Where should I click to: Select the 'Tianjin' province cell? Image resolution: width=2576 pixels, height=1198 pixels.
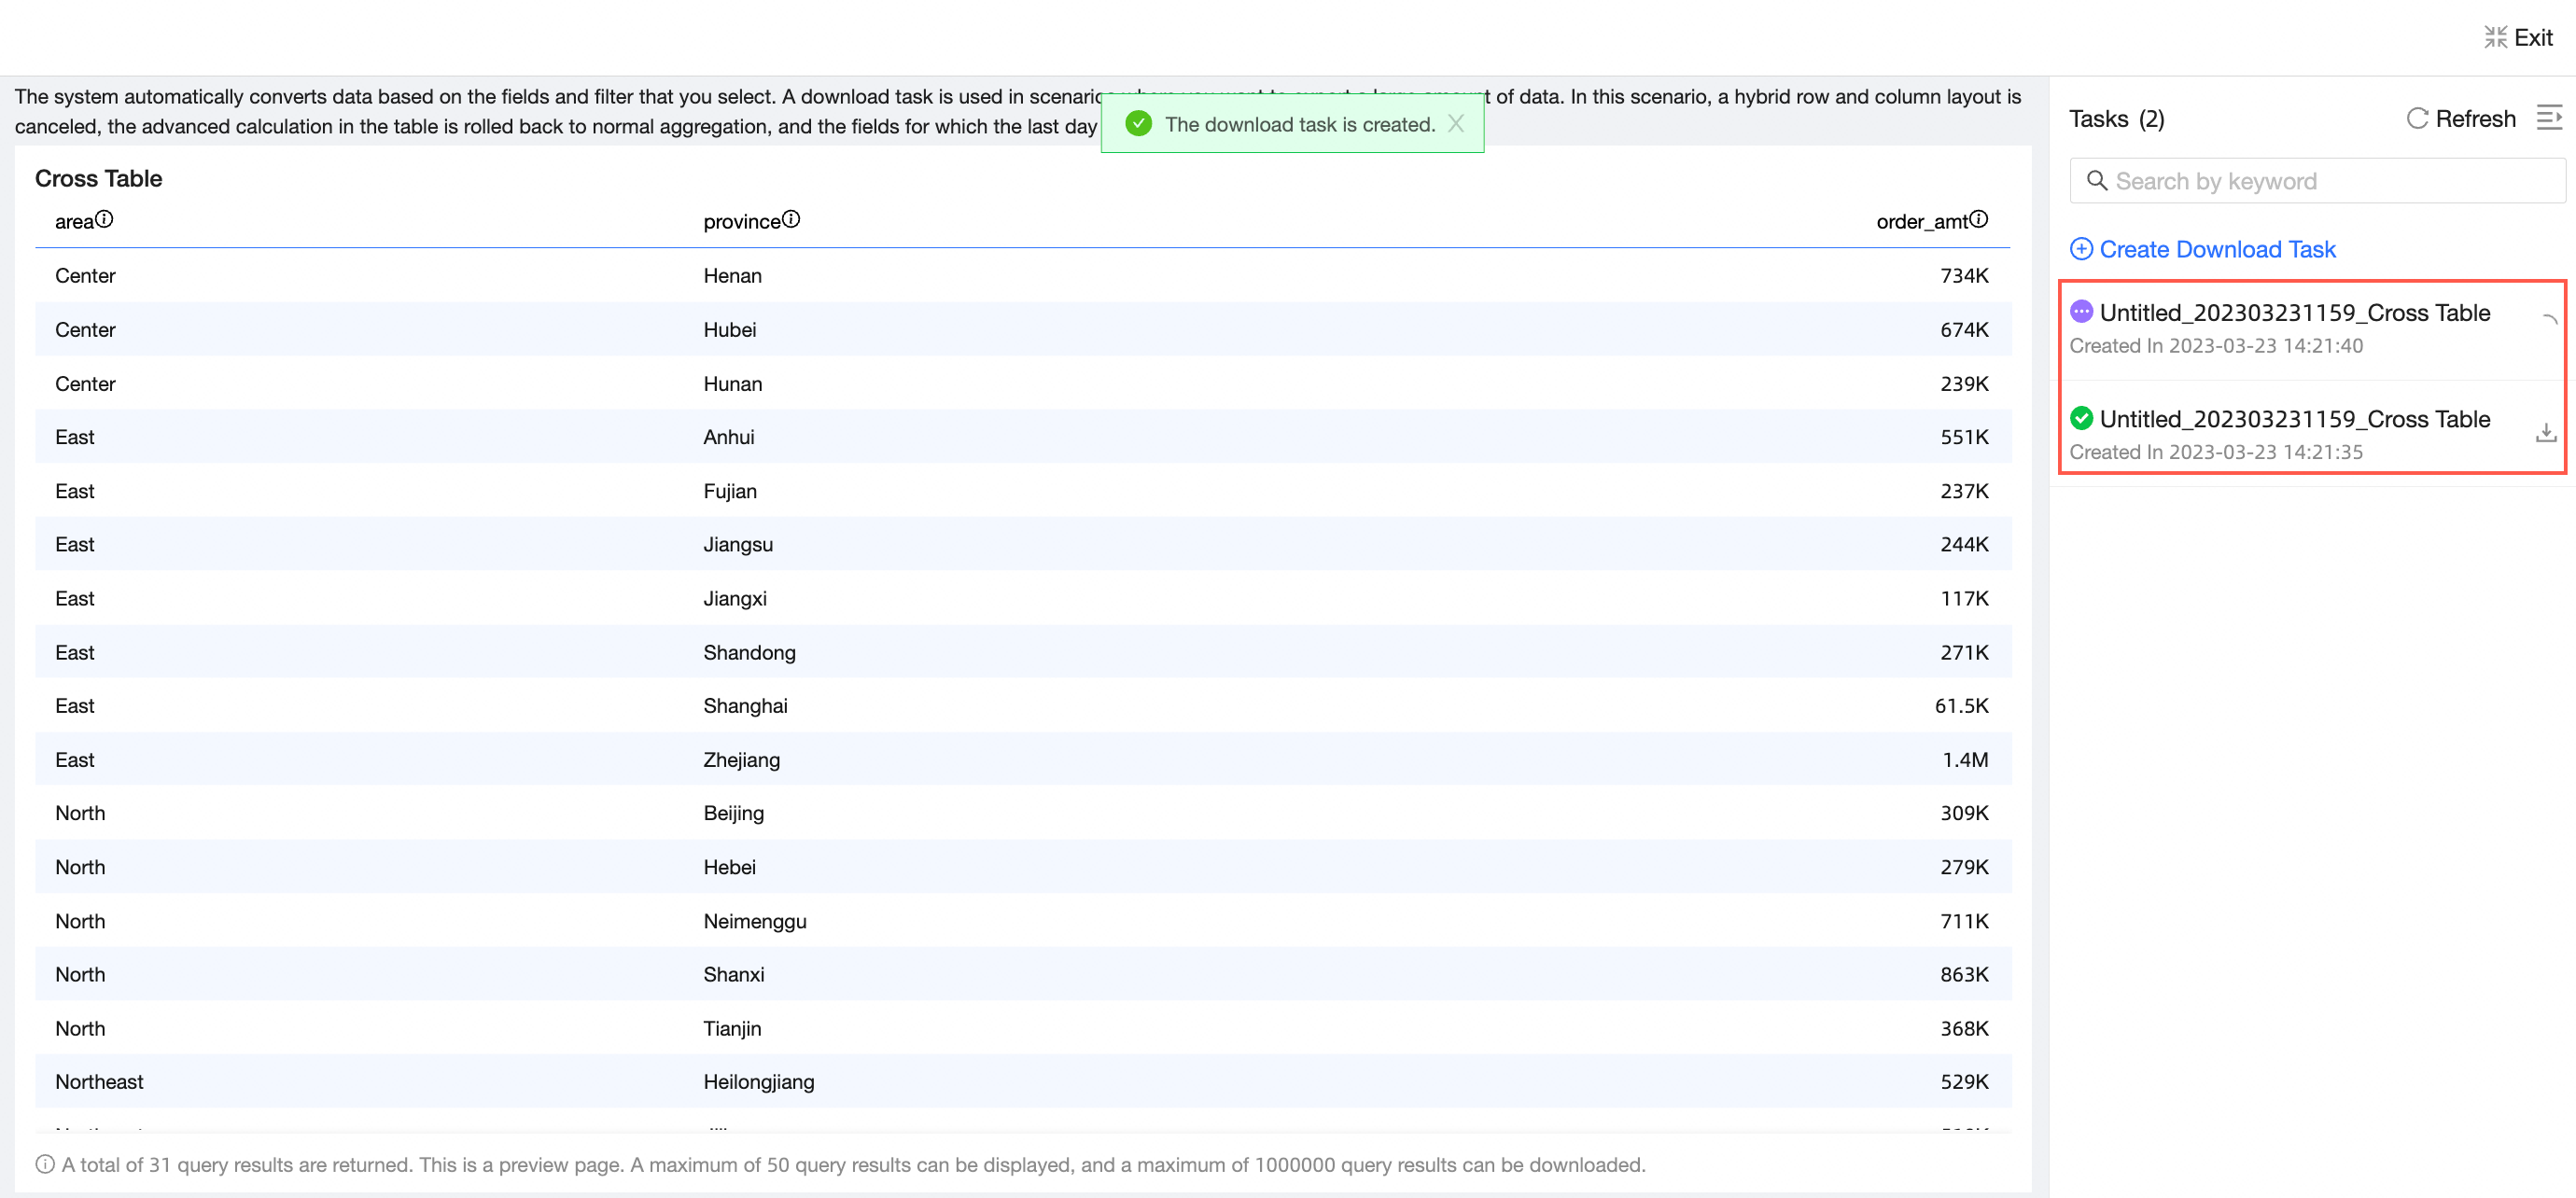click(x=732, y=1027)
